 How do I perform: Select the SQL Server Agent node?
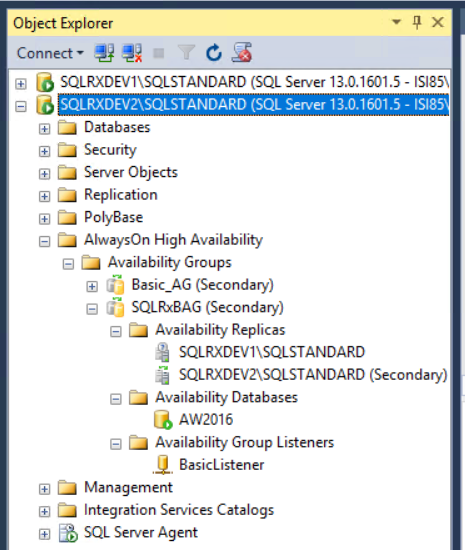tap(141, 532)
